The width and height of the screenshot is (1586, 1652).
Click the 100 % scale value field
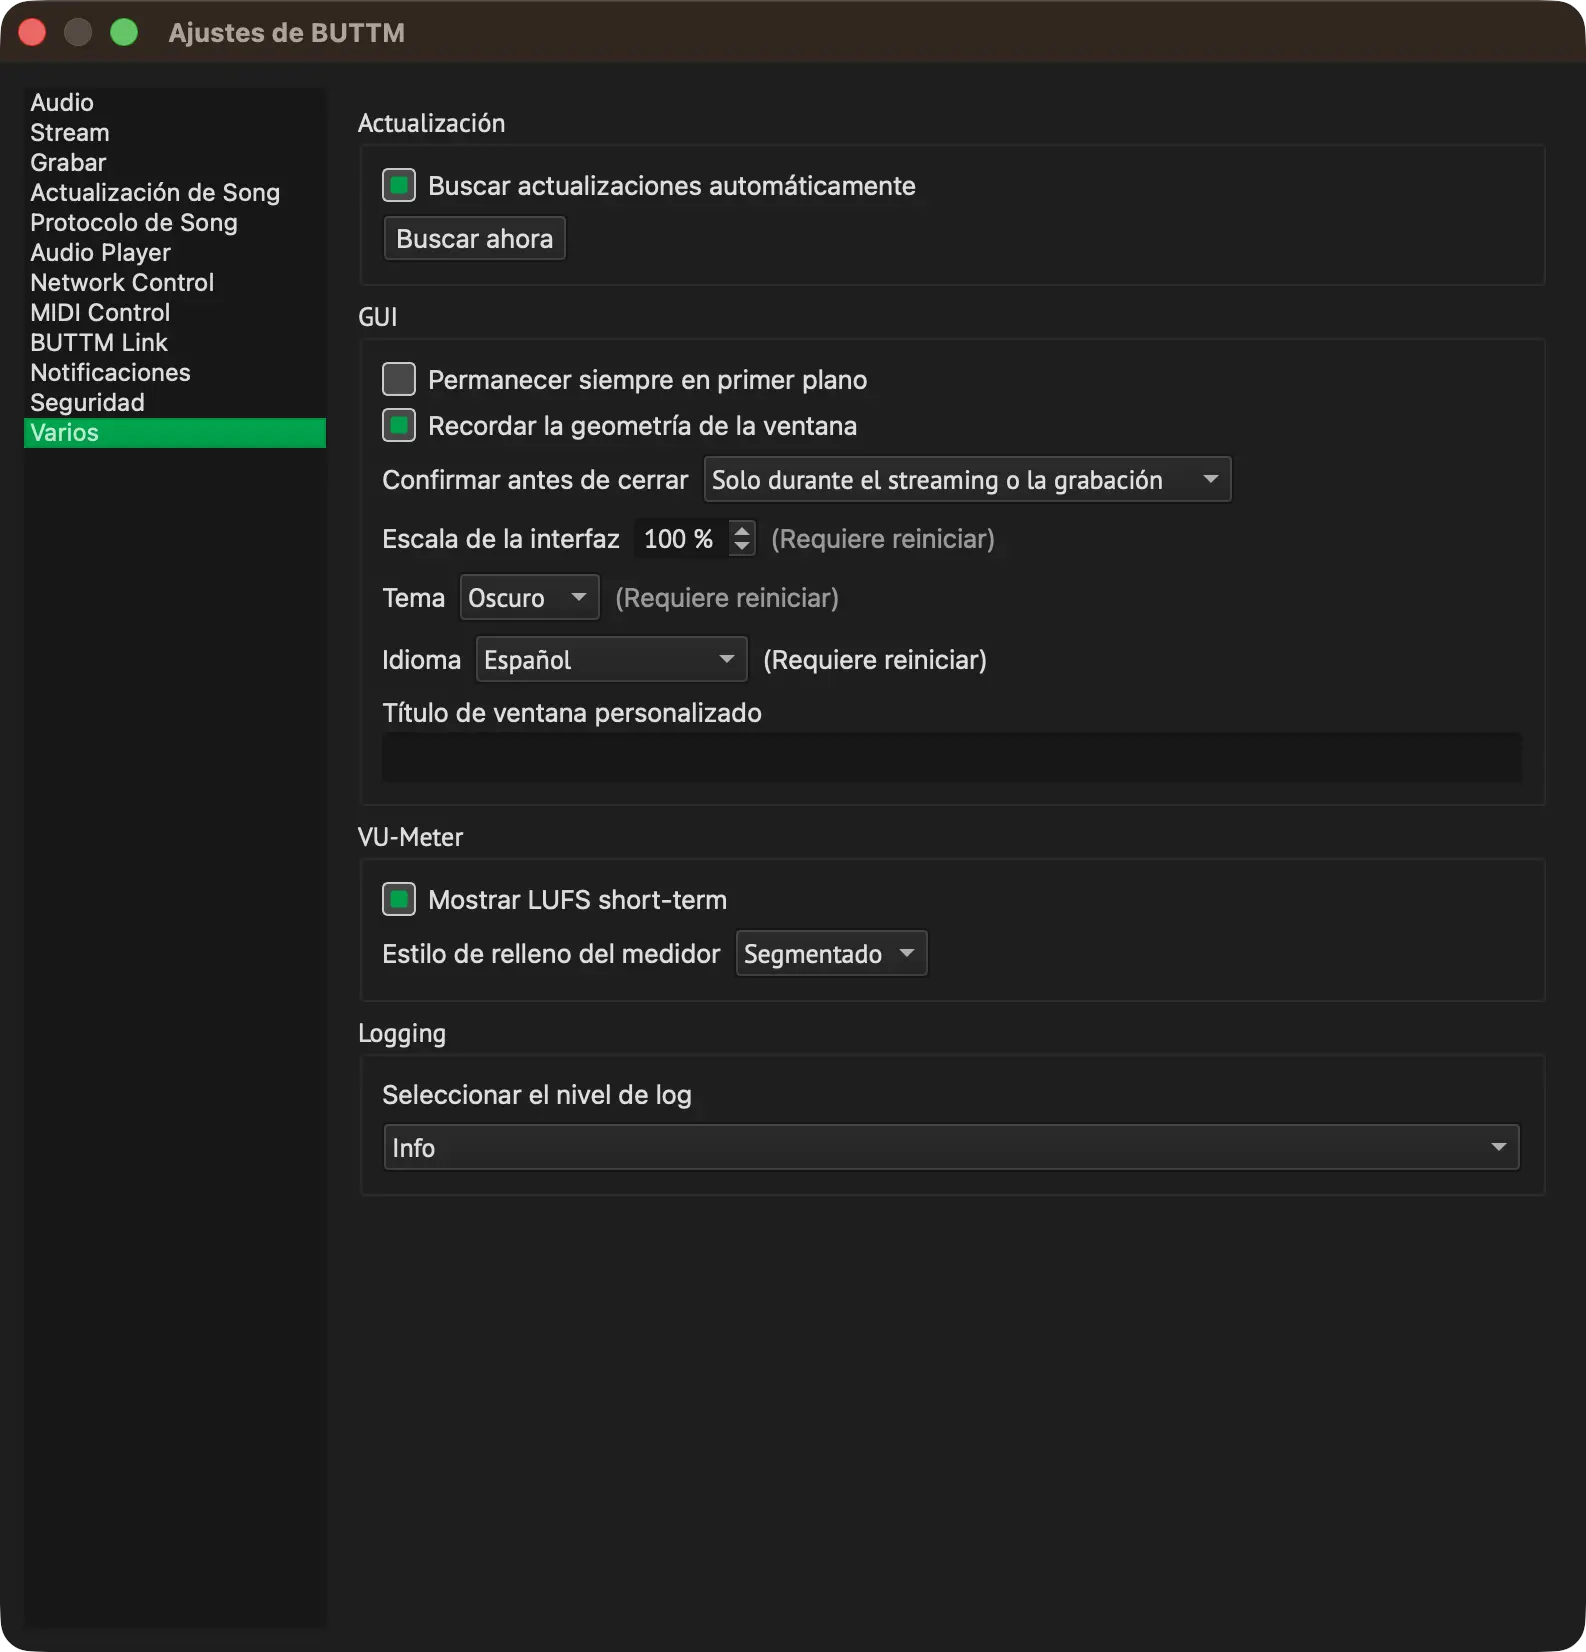[681, 539]
